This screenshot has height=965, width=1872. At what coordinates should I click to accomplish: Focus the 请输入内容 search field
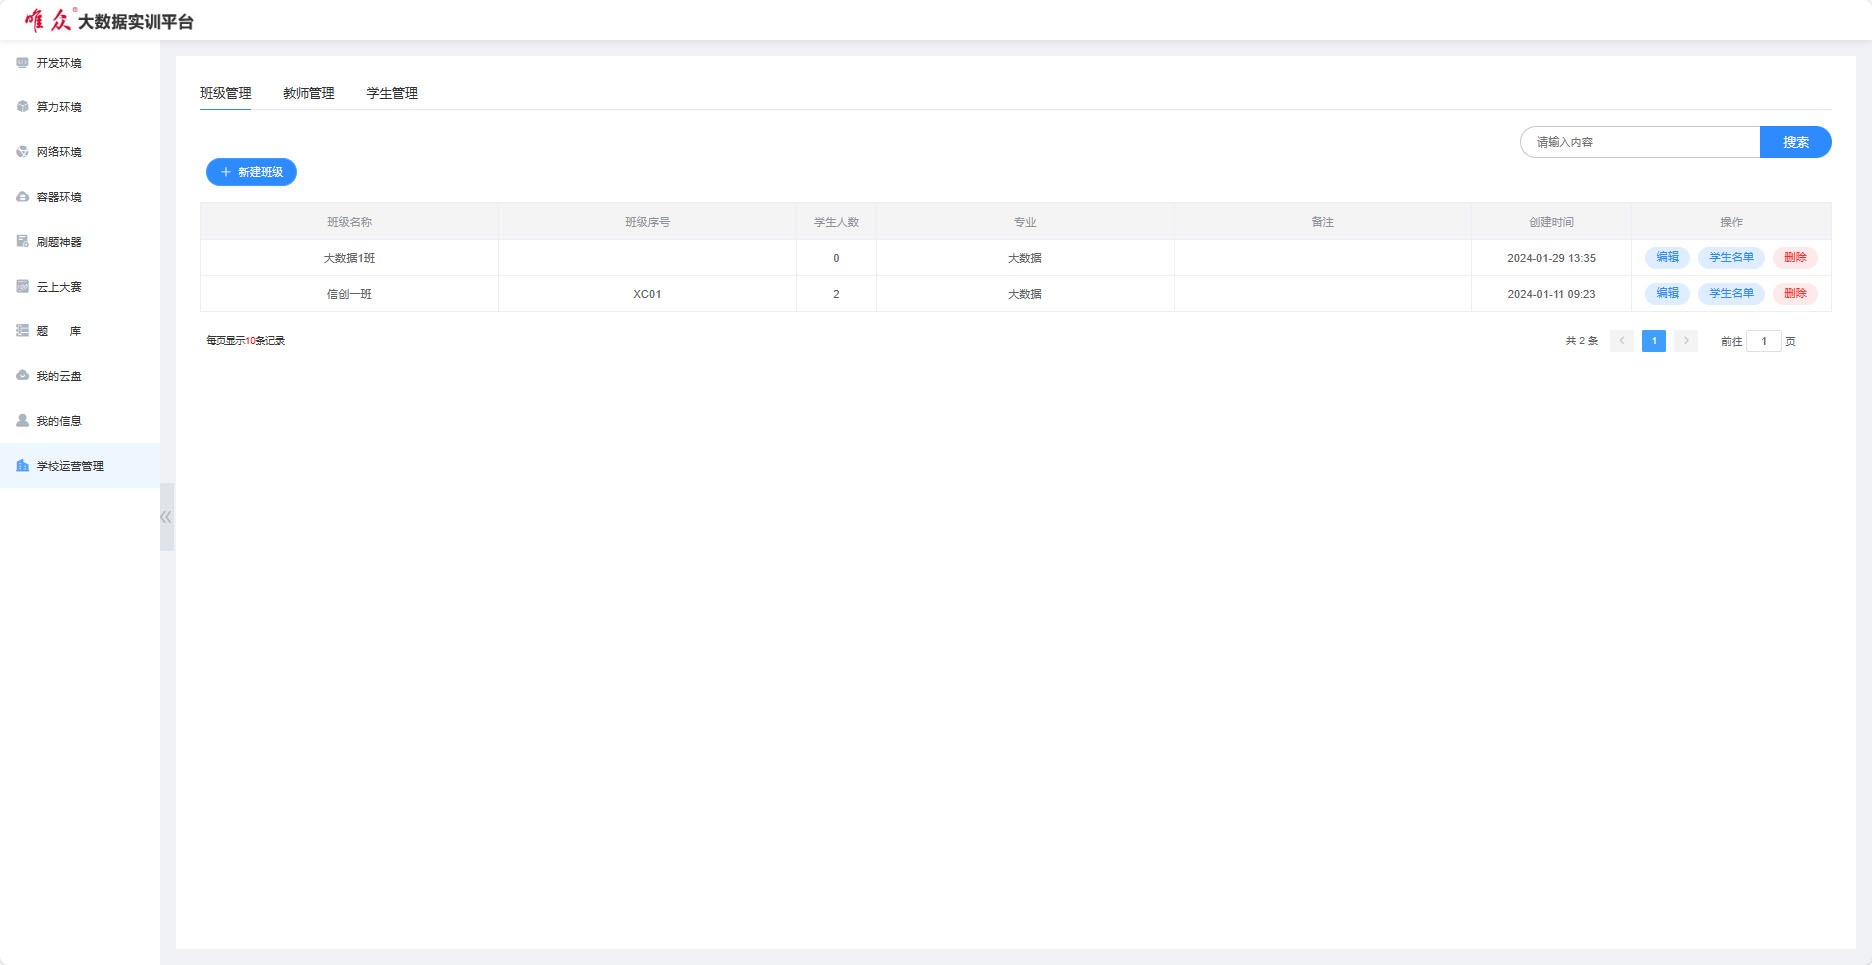click(x=1640, y=142)
